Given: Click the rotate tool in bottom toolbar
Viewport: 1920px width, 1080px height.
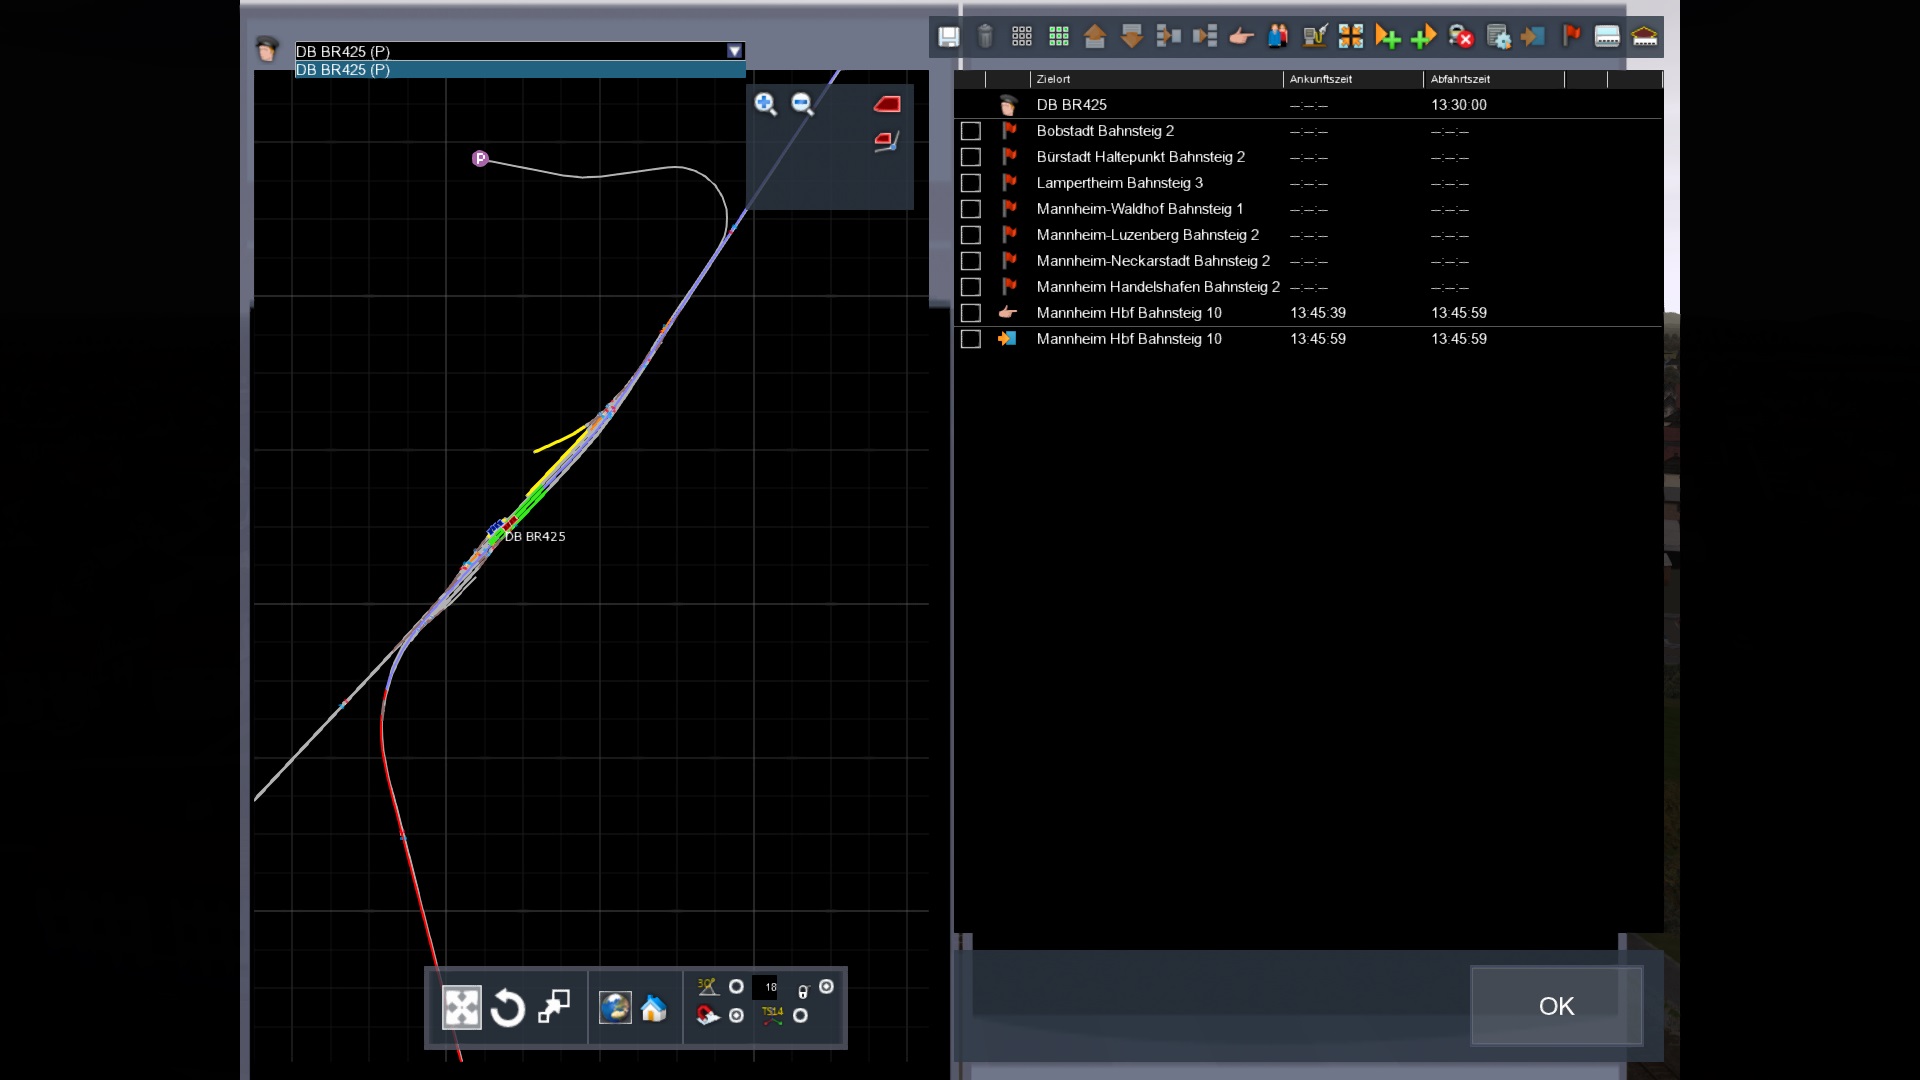Looking at the screenshot, I should click(508, 1008).
